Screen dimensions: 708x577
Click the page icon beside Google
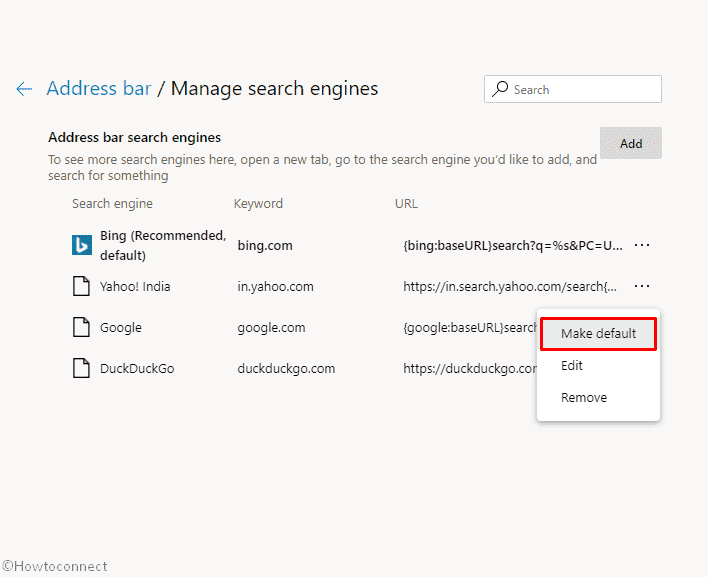(81, 327)
